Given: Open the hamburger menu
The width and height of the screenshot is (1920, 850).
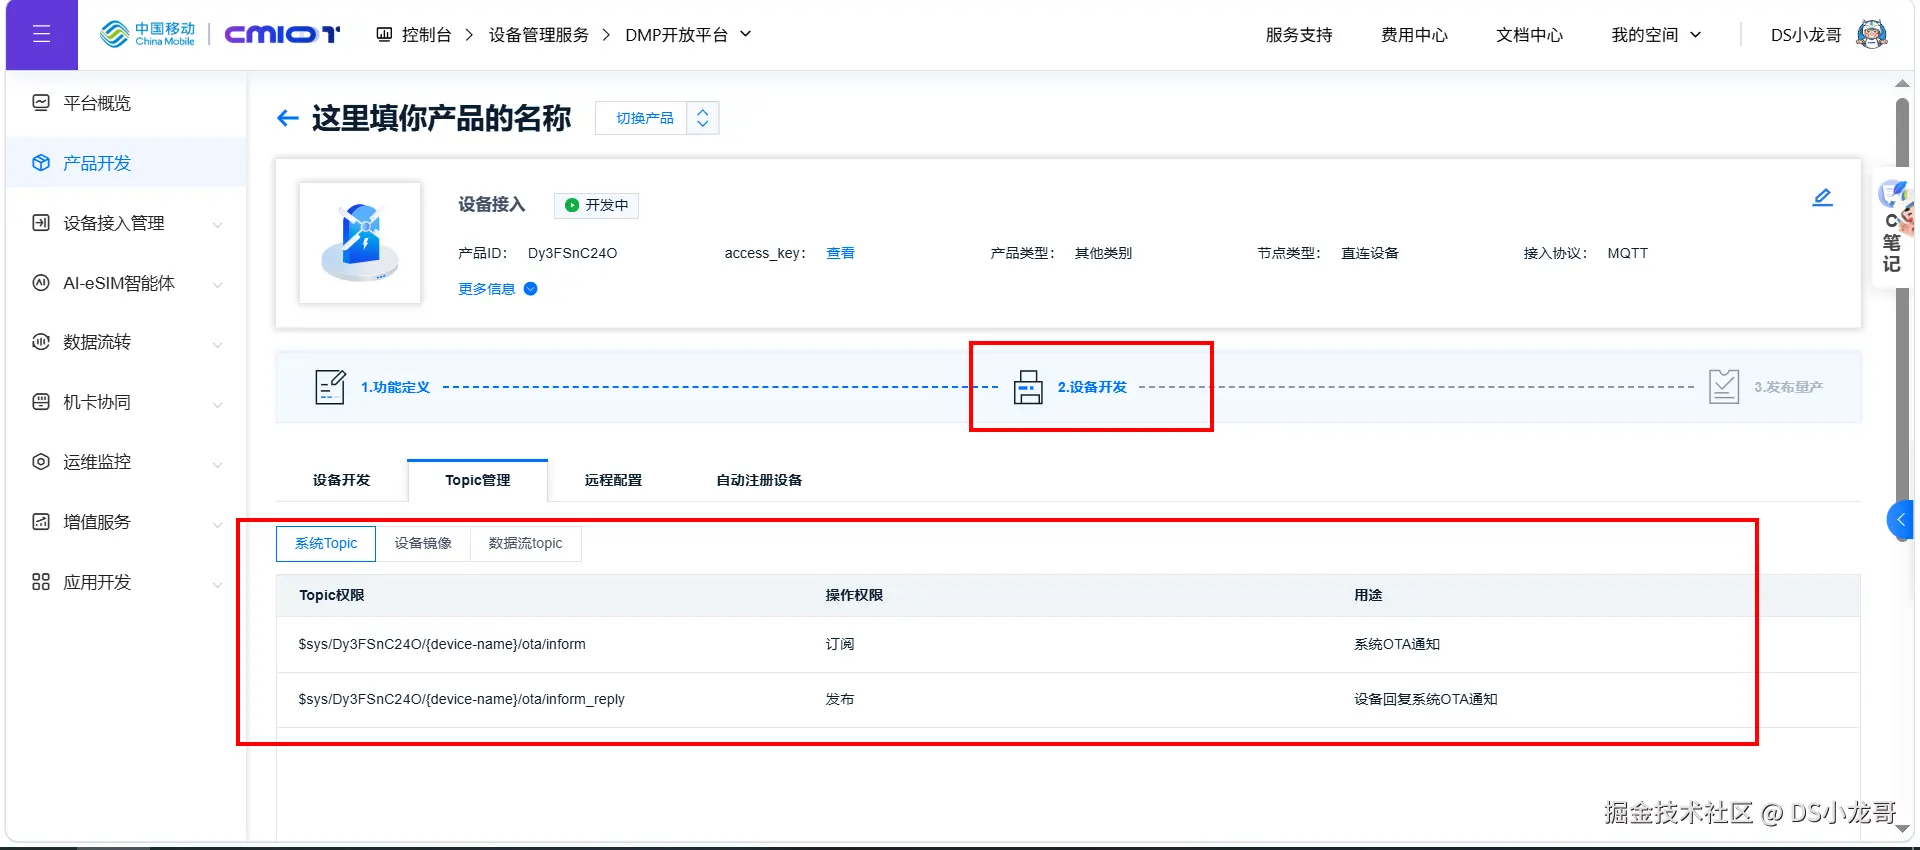Looking at the screenshot, I should coord(41,35).
